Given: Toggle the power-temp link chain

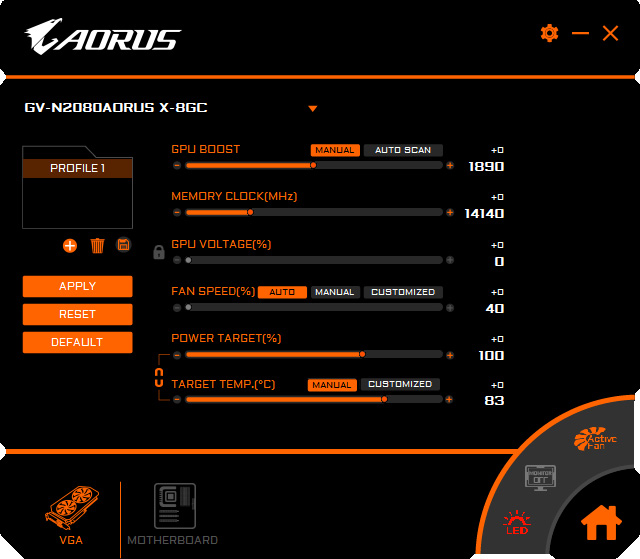Looking at the screenshot, I should tap(159, 377).
